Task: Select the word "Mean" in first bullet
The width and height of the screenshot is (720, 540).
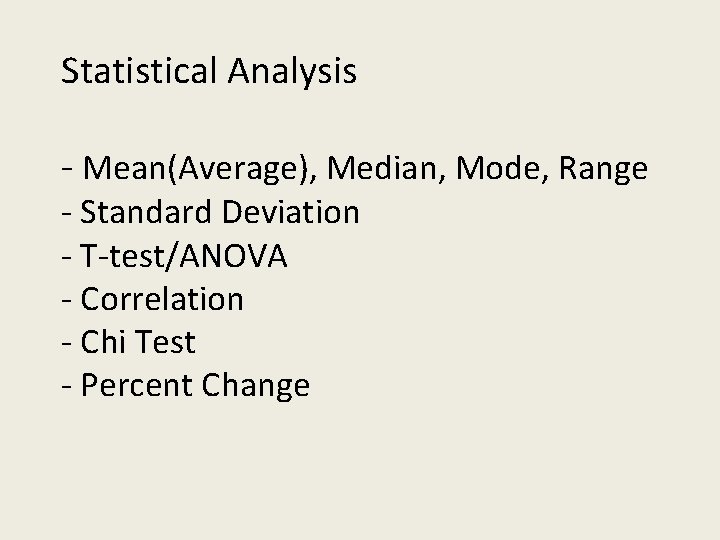Action: click(116, 169)
